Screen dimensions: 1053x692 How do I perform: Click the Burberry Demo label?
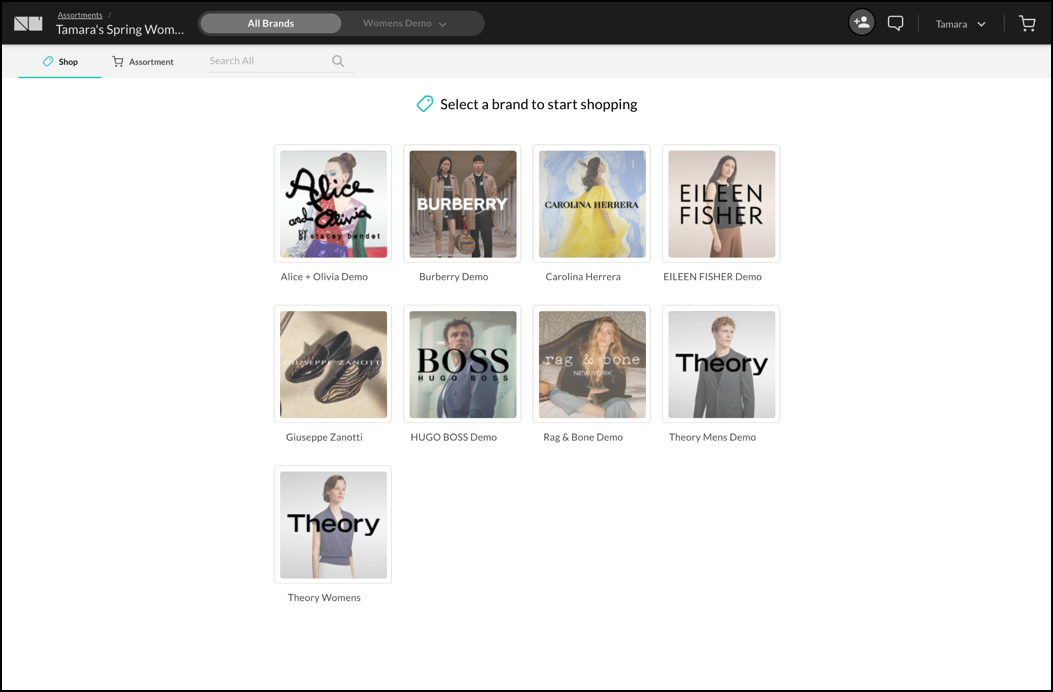click(454, 277)
